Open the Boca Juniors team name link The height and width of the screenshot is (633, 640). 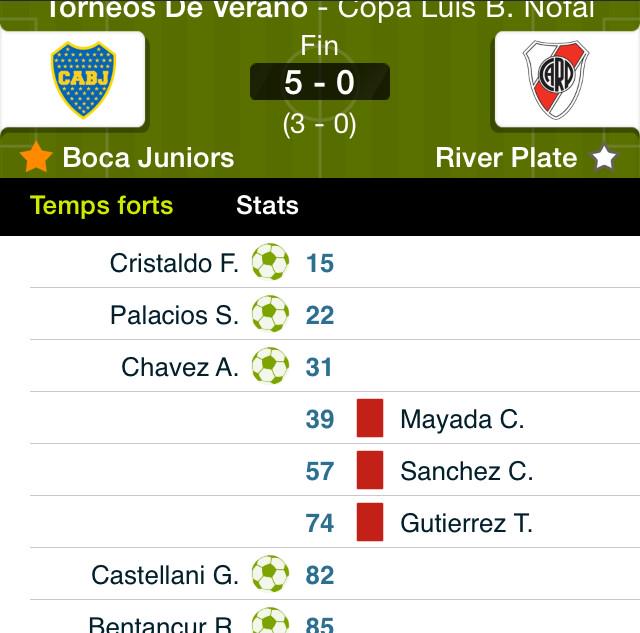[x=148, y=158]
